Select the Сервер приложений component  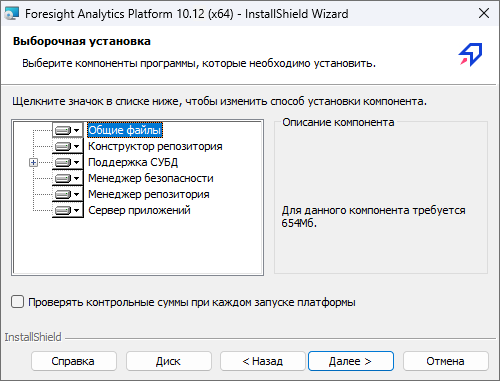click(x=139, y=210)
